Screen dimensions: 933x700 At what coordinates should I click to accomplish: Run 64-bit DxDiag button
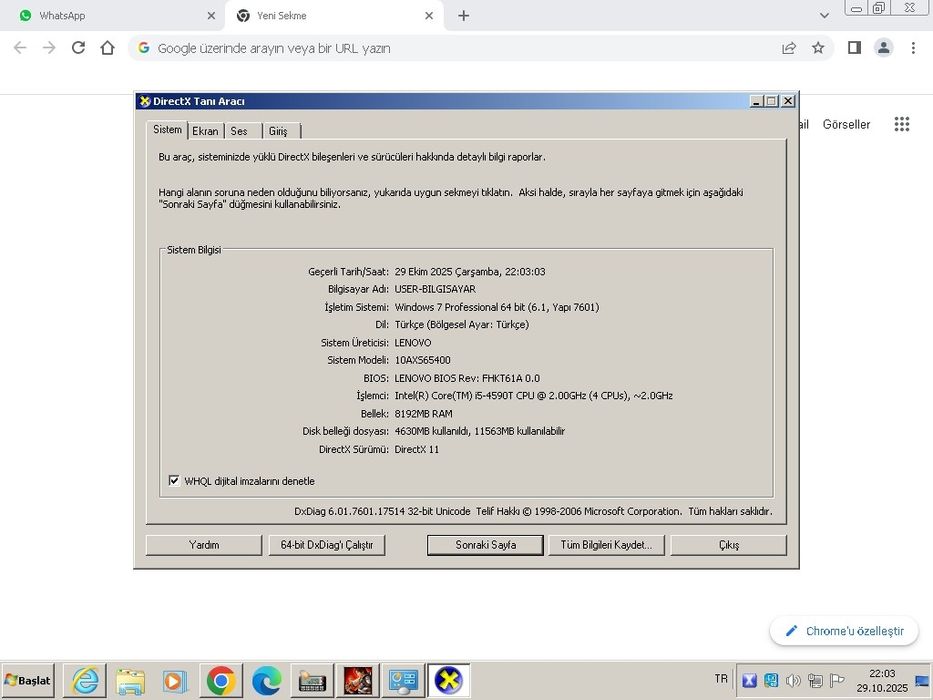tap(327, 545)
